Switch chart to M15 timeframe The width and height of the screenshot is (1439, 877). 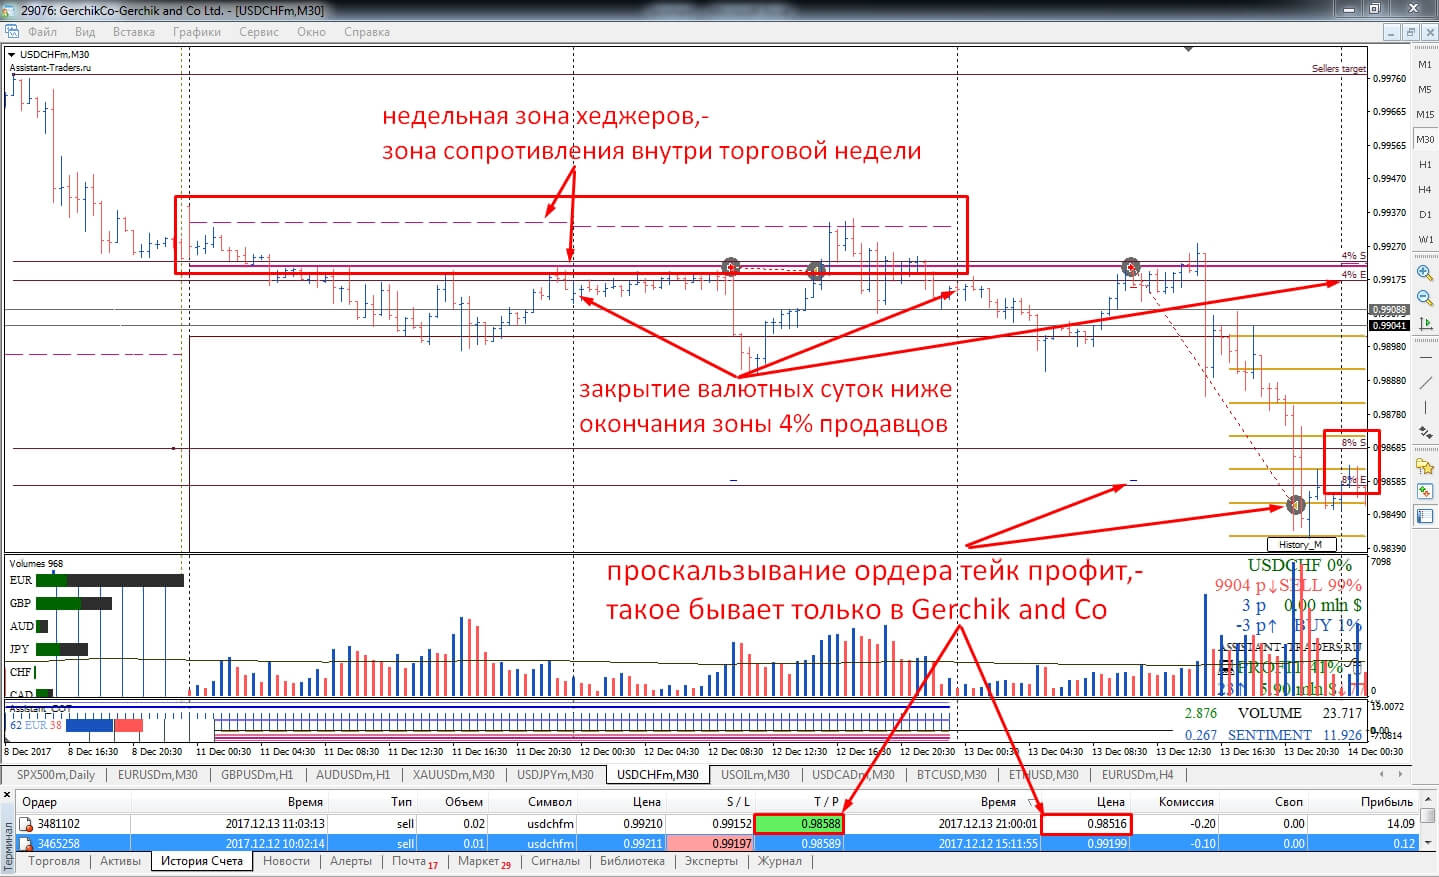(1425, 114)
